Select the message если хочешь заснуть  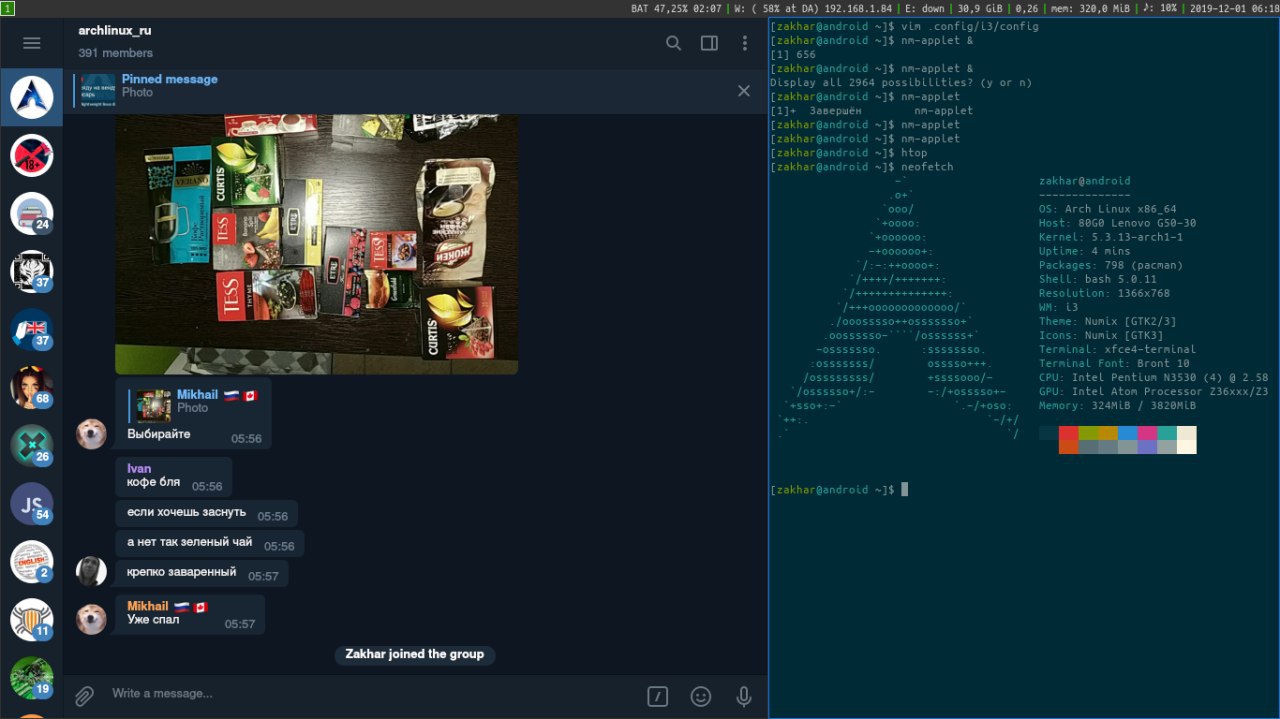207,514
